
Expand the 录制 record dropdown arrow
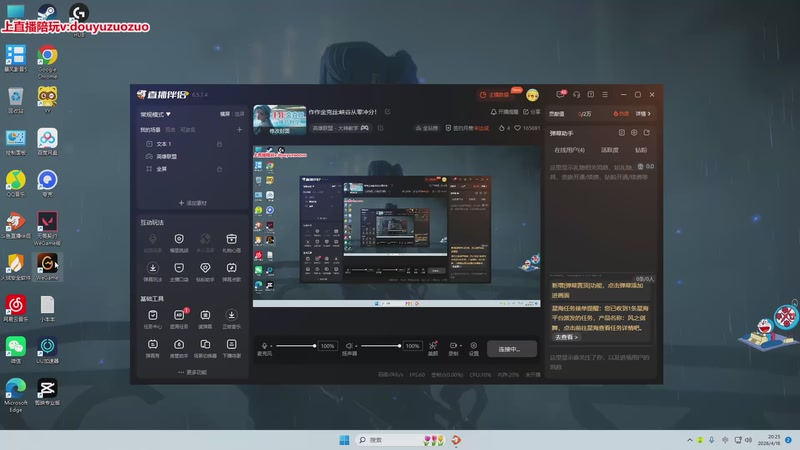click(461, 345)
